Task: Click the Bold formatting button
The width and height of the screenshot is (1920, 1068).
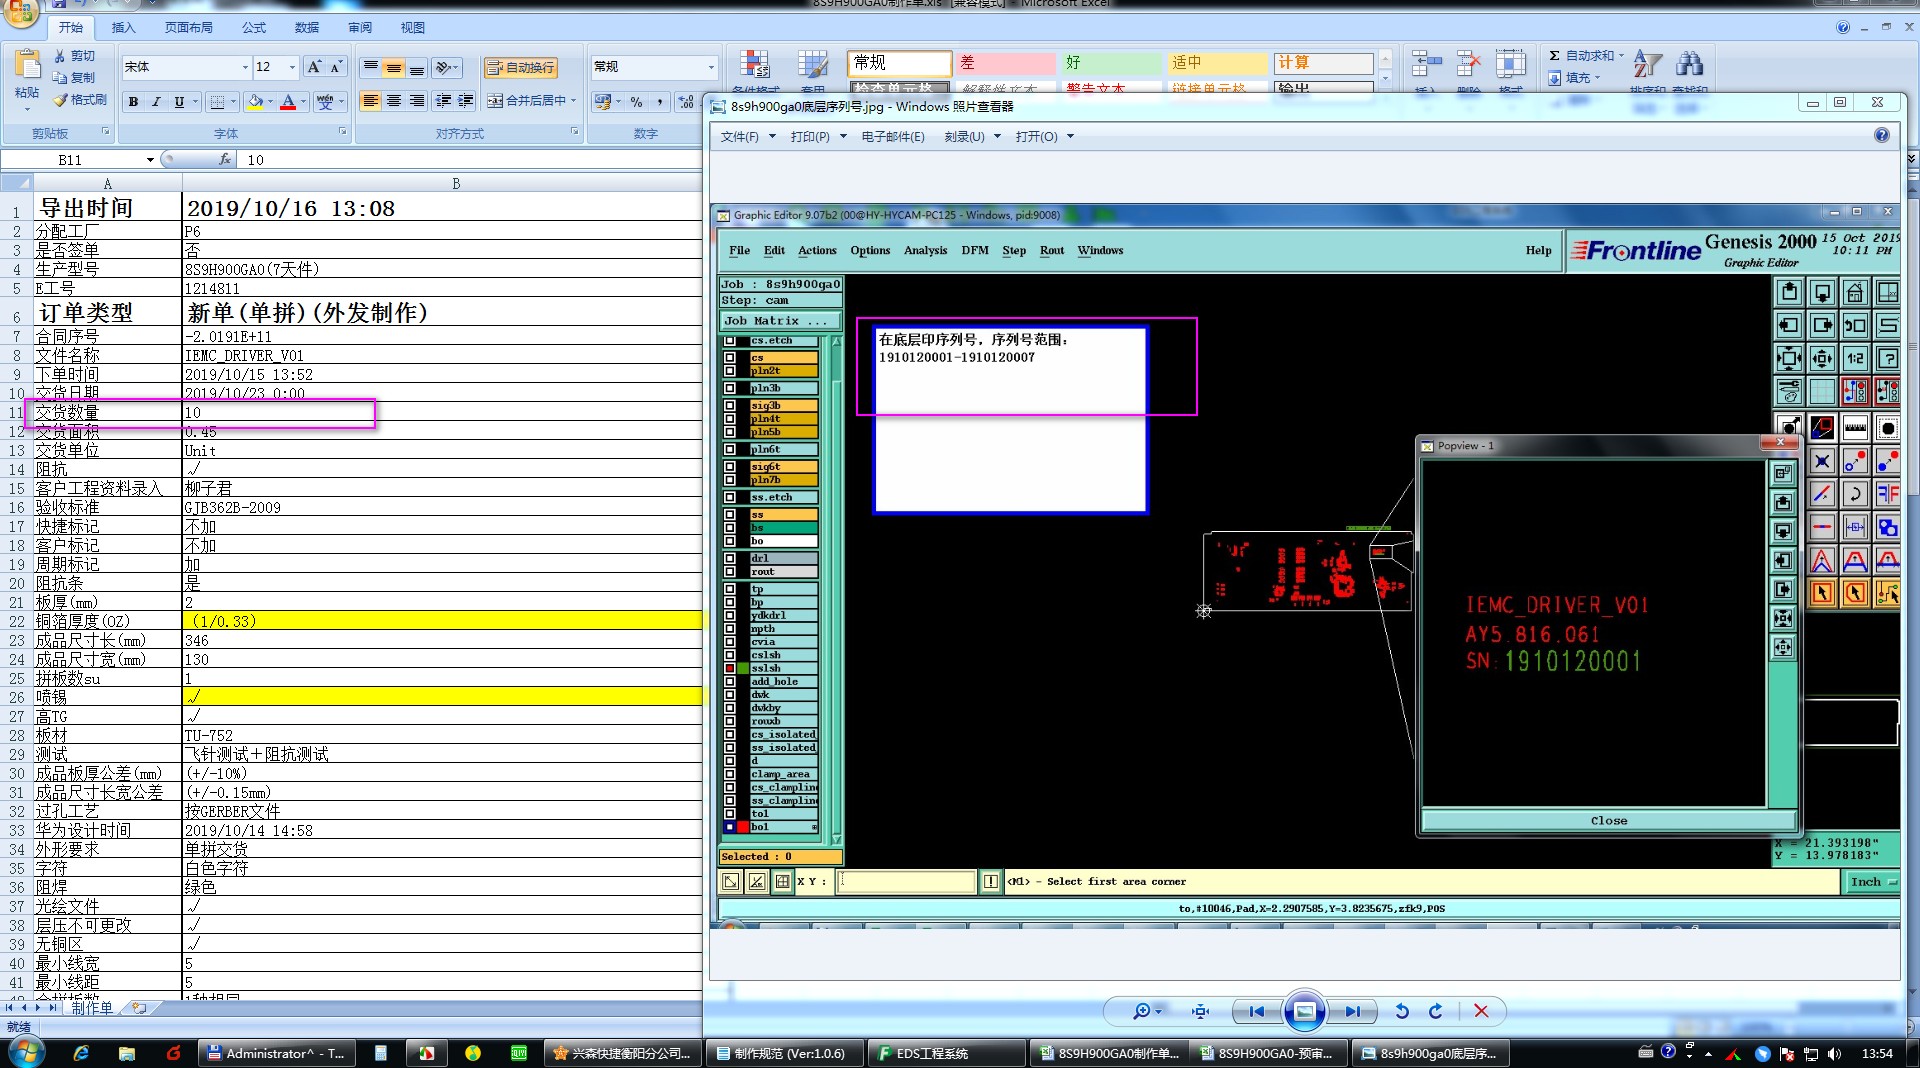Action: (133, 102)
